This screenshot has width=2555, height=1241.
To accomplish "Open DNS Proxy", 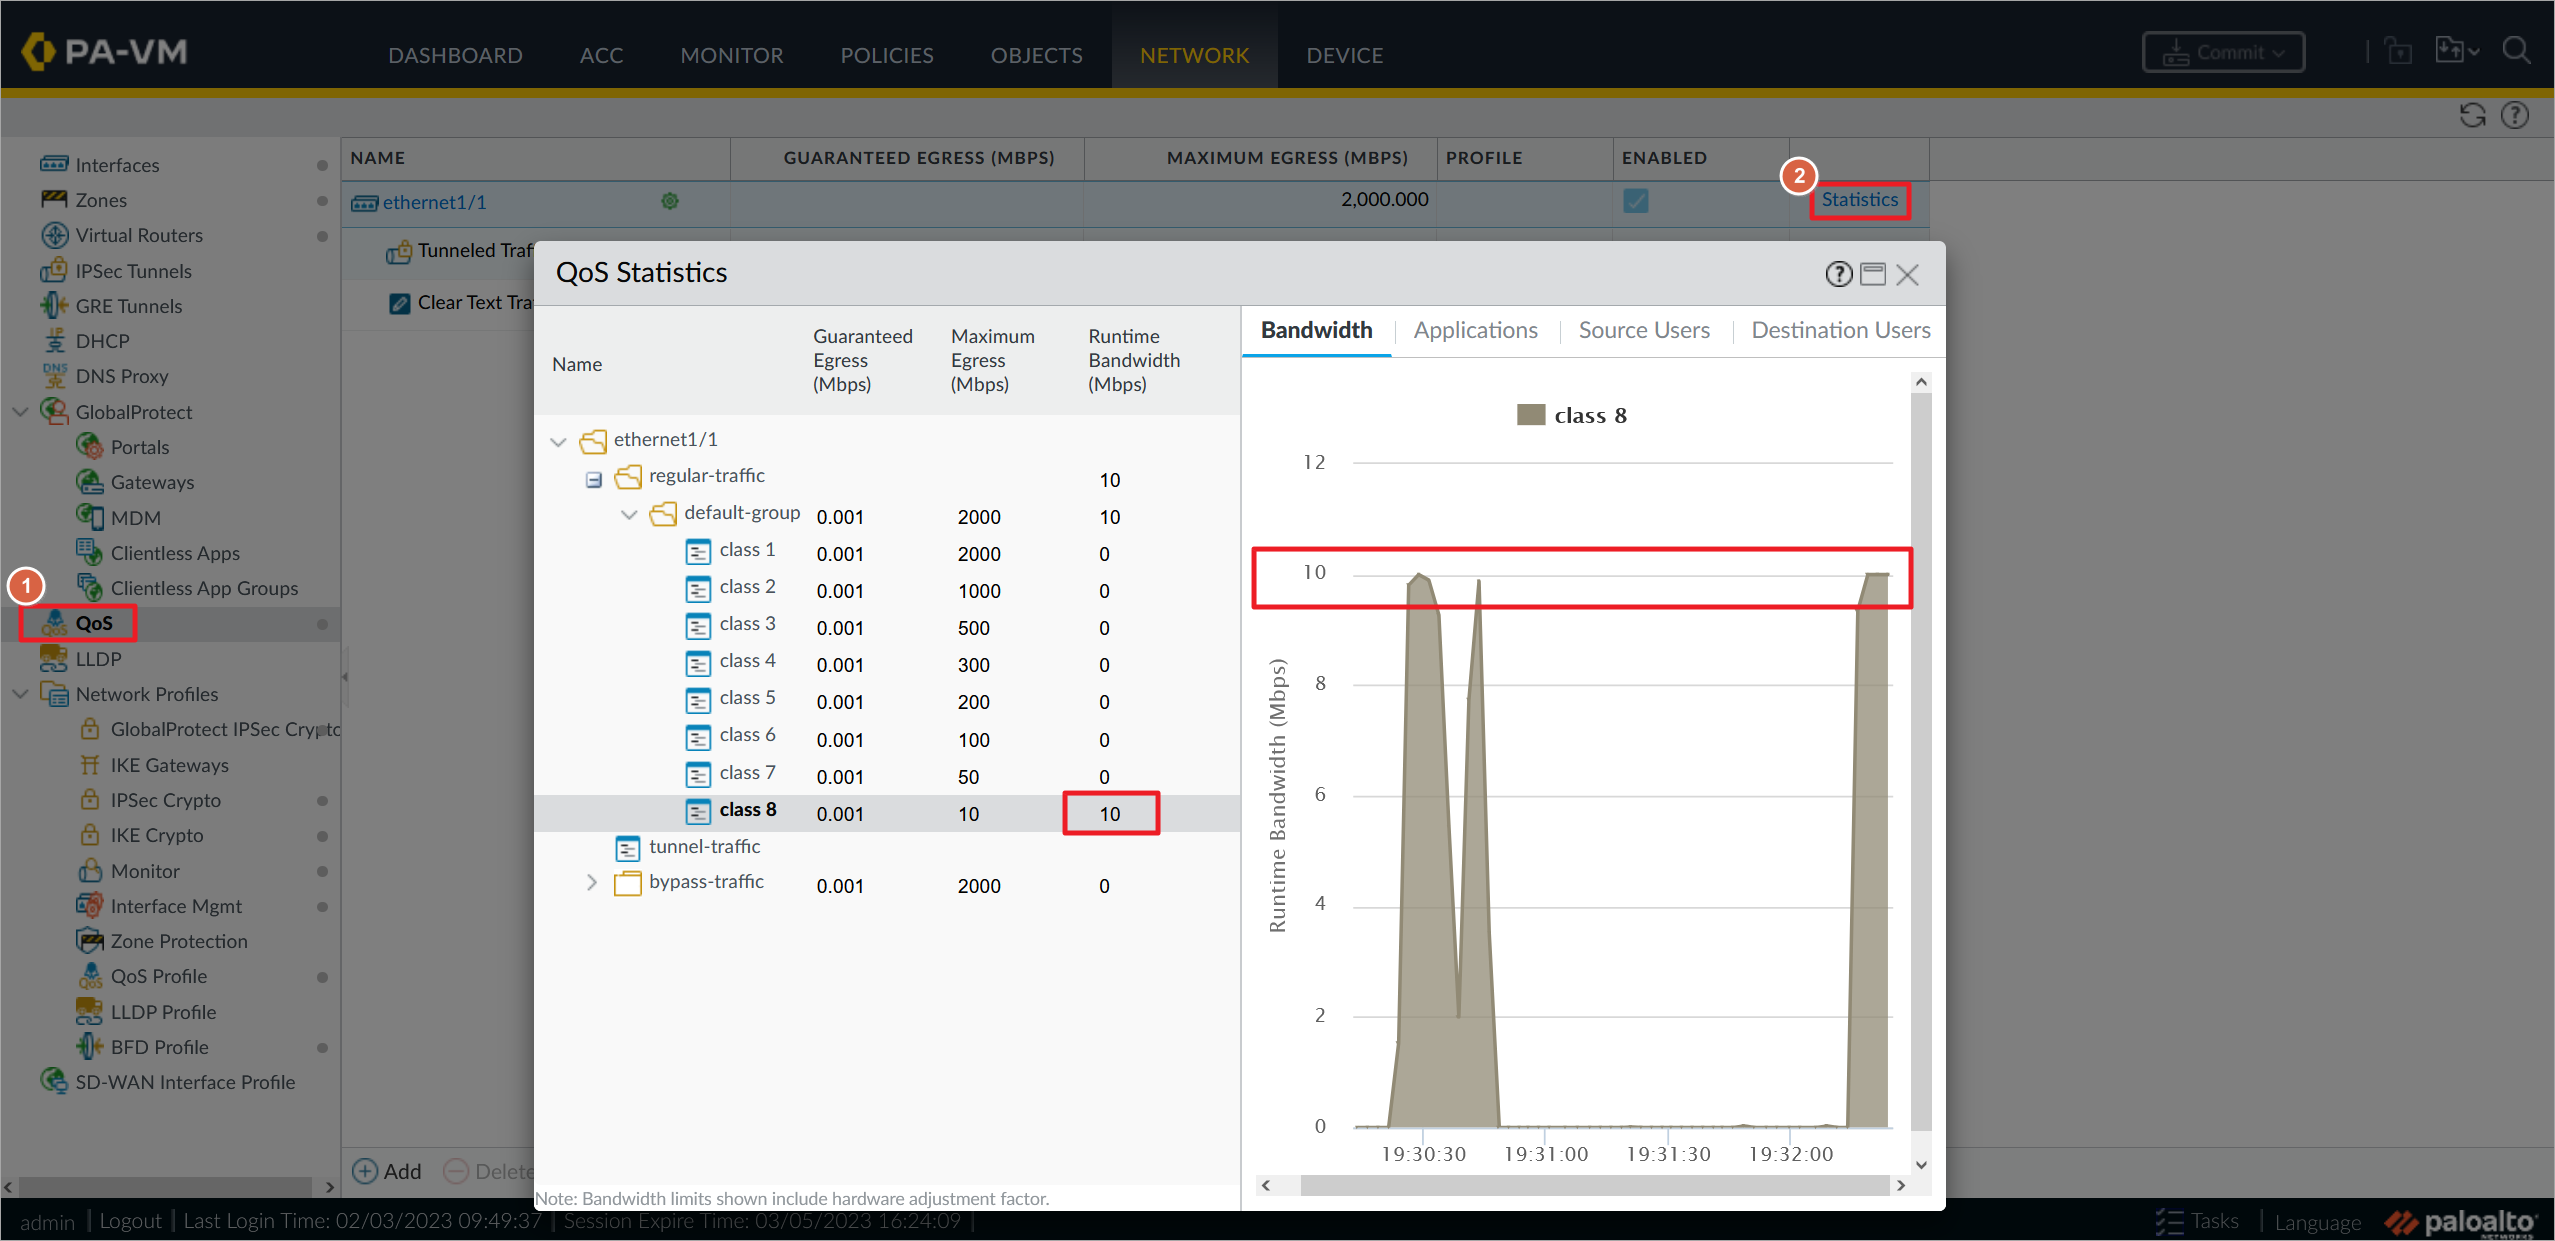I will tap(122, 376).
